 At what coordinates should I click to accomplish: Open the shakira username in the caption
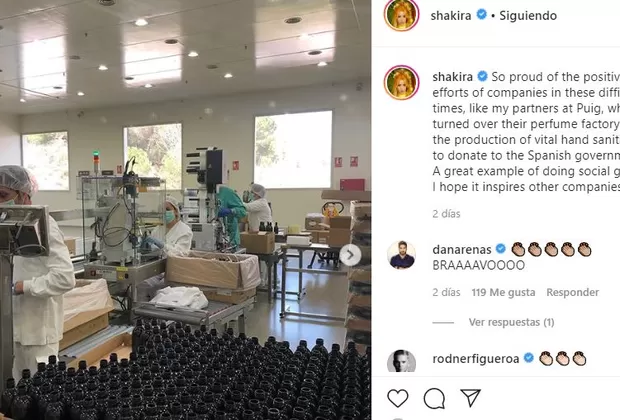(x=452, y=77)
